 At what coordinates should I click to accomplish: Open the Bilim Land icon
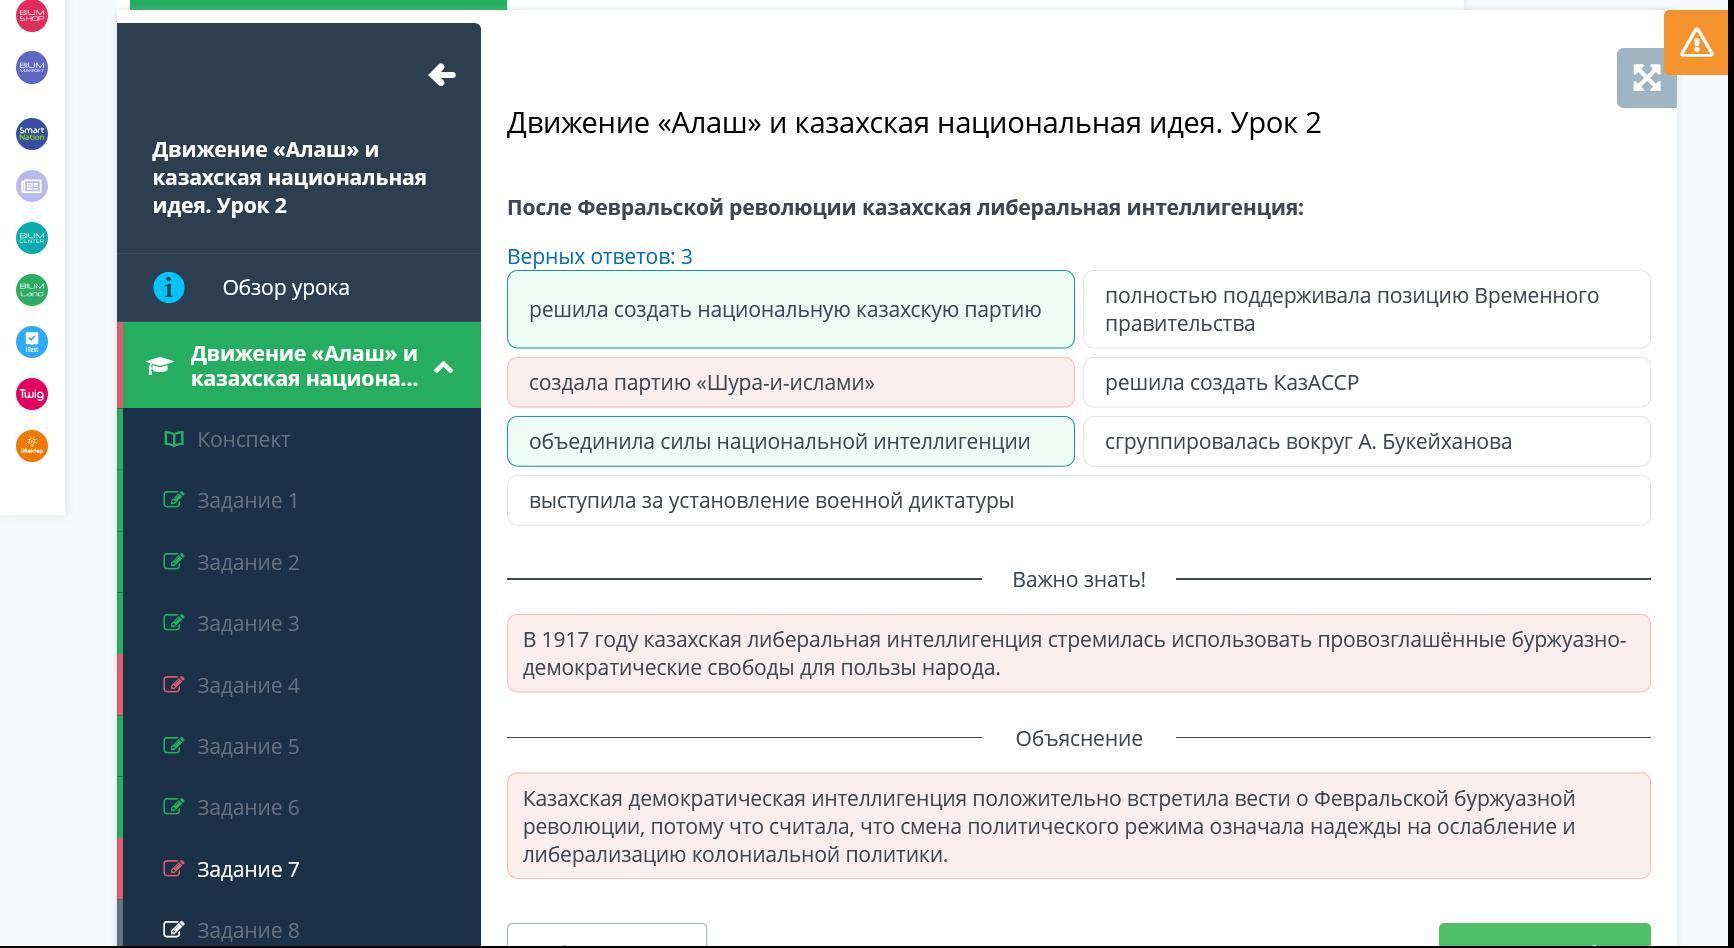(x=32, y=290)
